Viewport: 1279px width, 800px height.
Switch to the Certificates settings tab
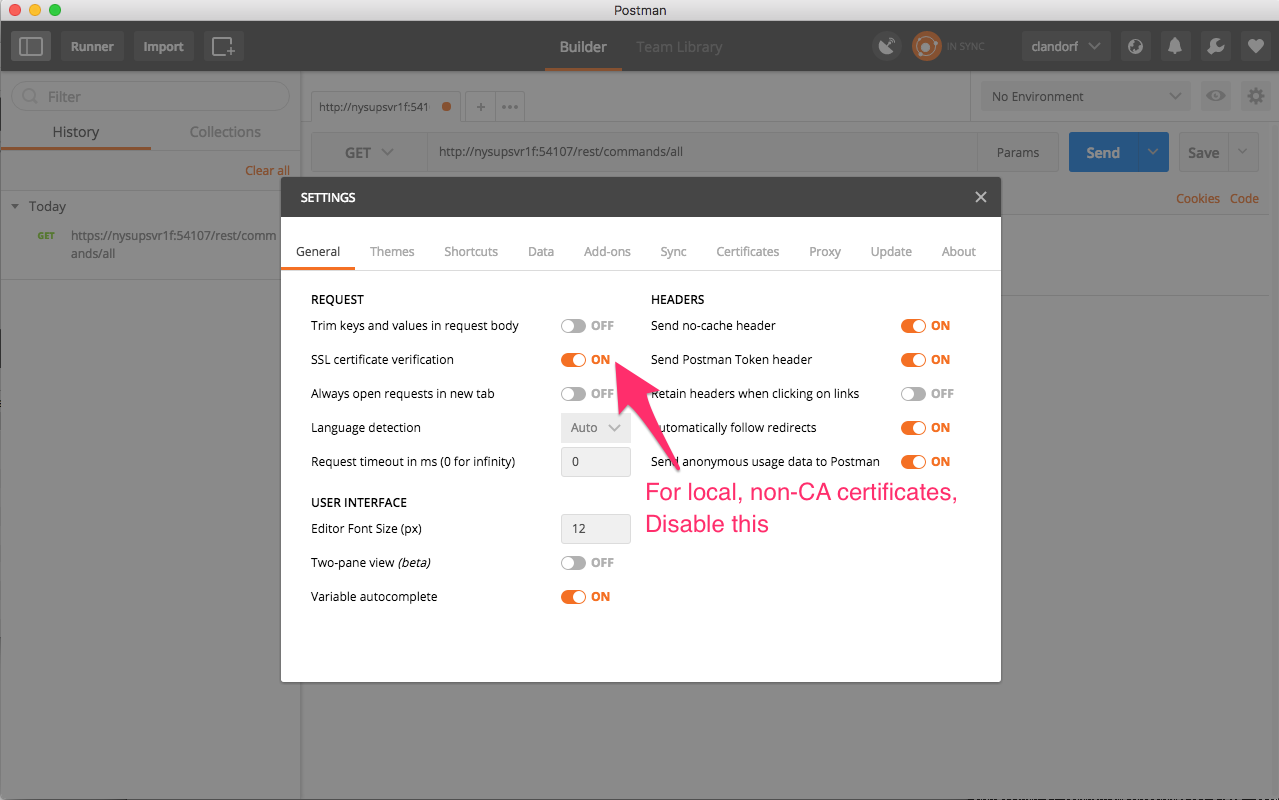click(747, 251)
